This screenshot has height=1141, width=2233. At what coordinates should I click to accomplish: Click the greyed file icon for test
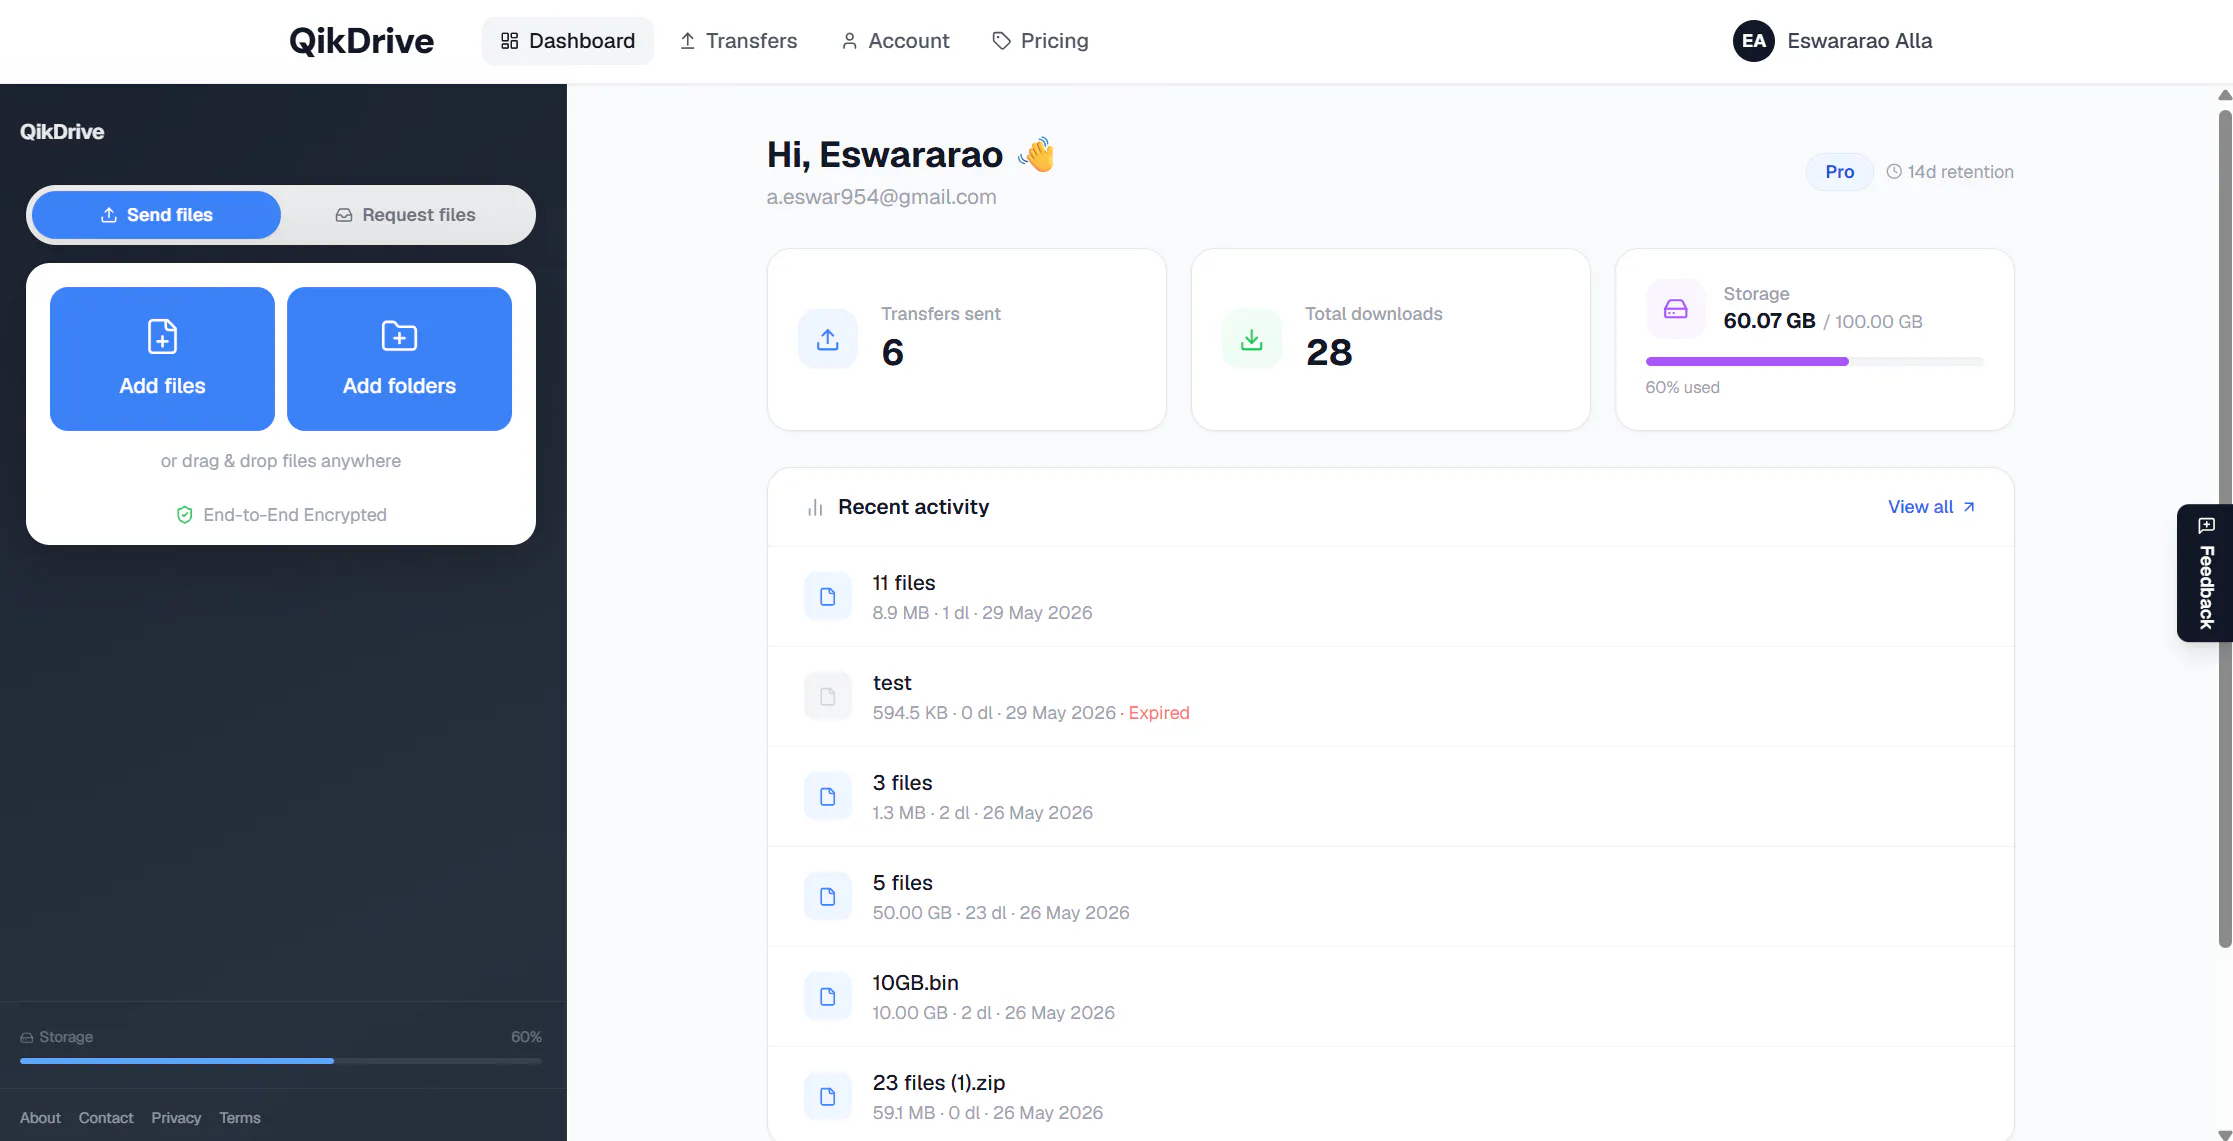coord(828,697)
